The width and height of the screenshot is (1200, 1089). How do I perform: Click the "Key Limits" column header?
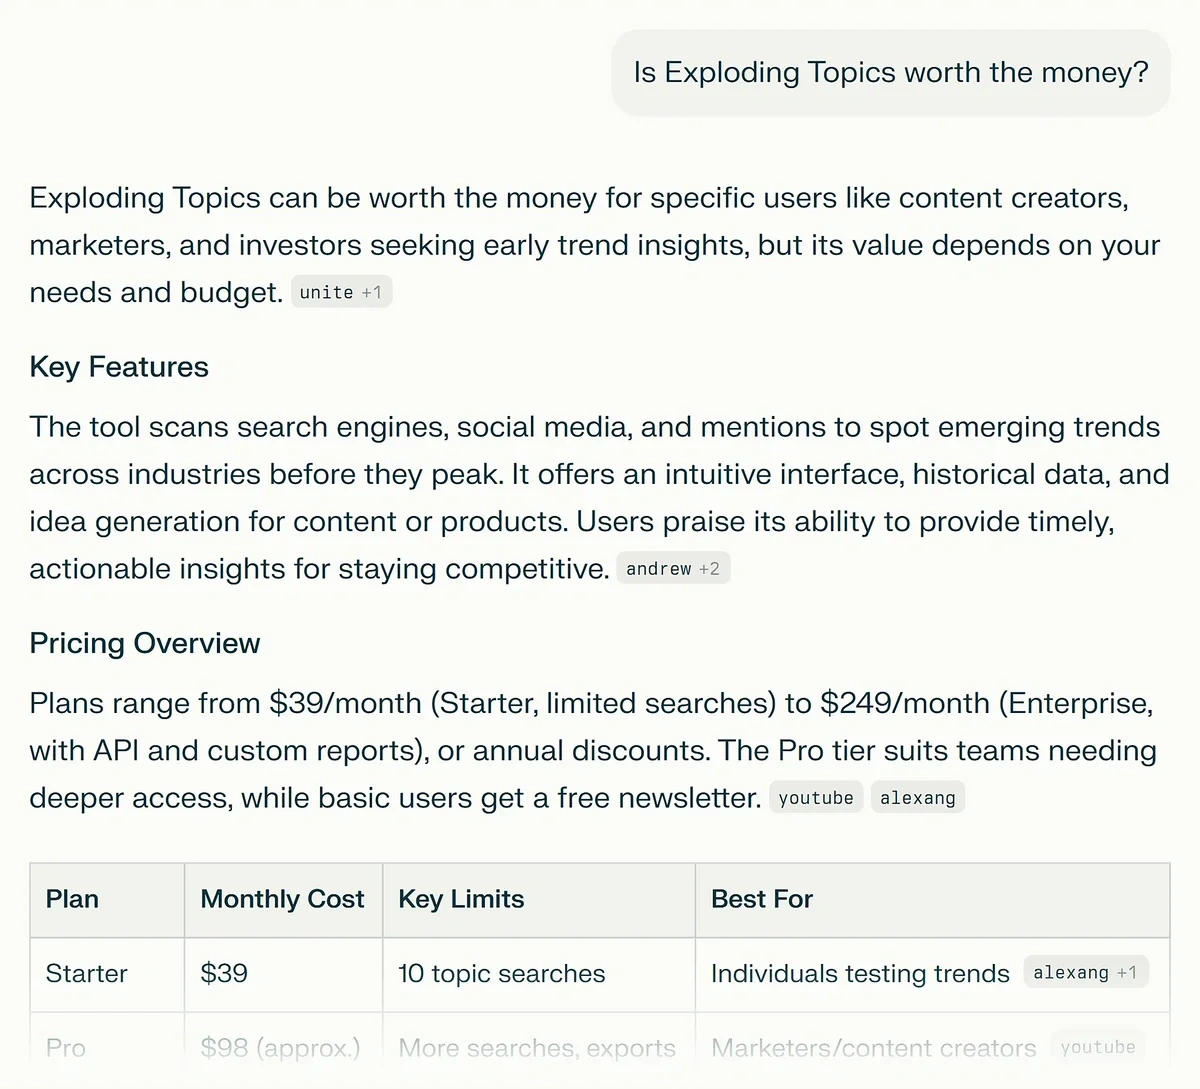[460, 899]
